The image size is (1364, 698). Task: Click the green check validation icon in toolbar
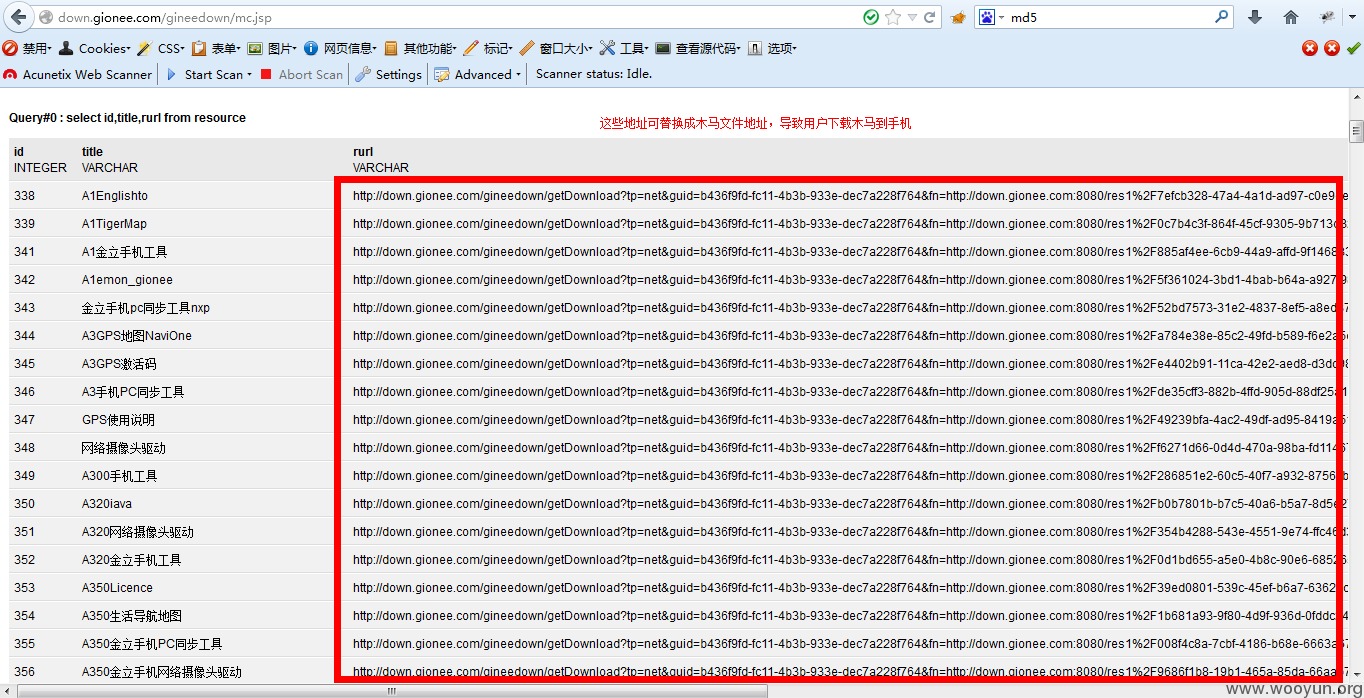pyautogui.click(x=1353, y=48)
